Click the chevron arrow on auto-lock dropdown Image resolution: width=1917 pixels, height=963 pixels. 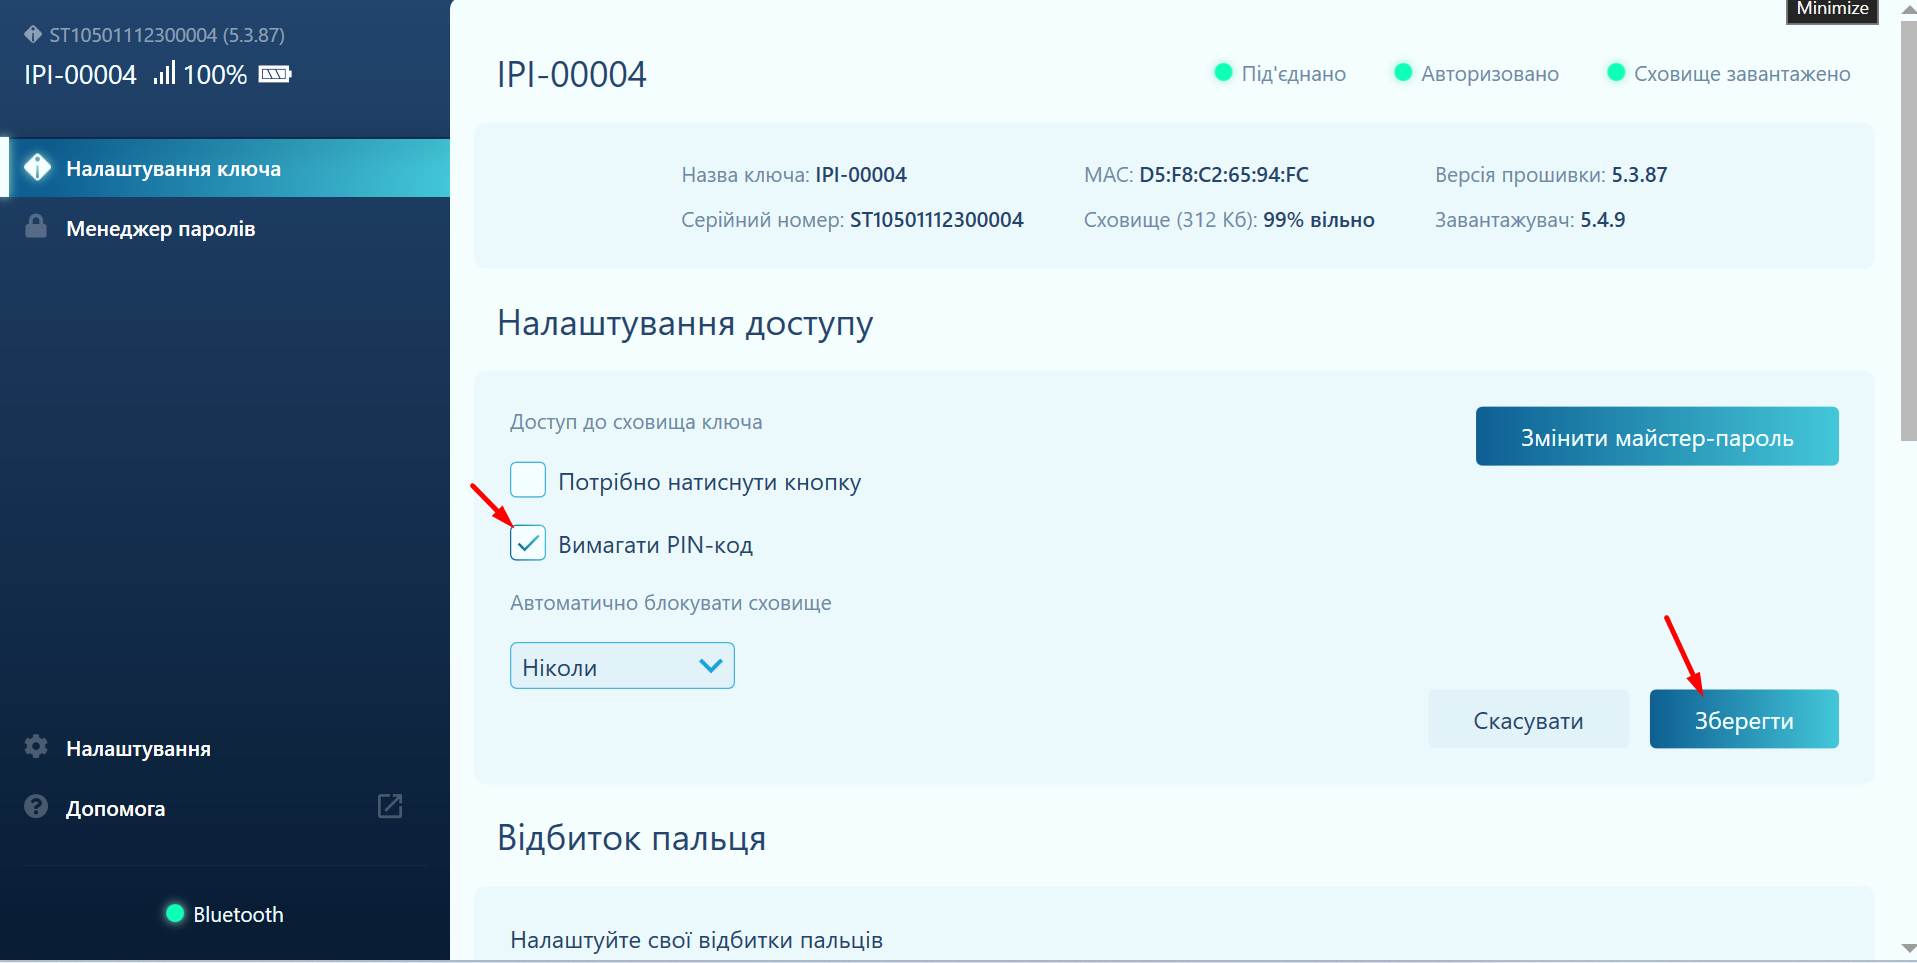coord(710,666)
